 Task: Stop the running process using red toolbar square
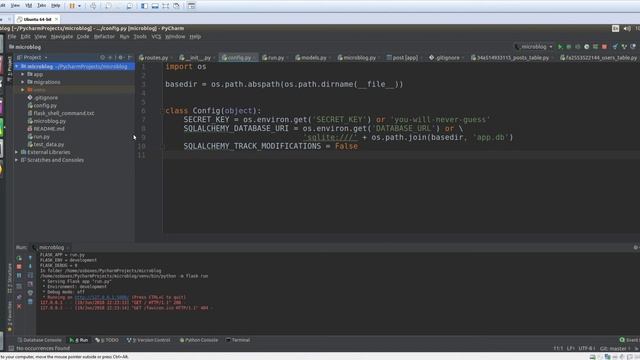[x=604, y=47]
